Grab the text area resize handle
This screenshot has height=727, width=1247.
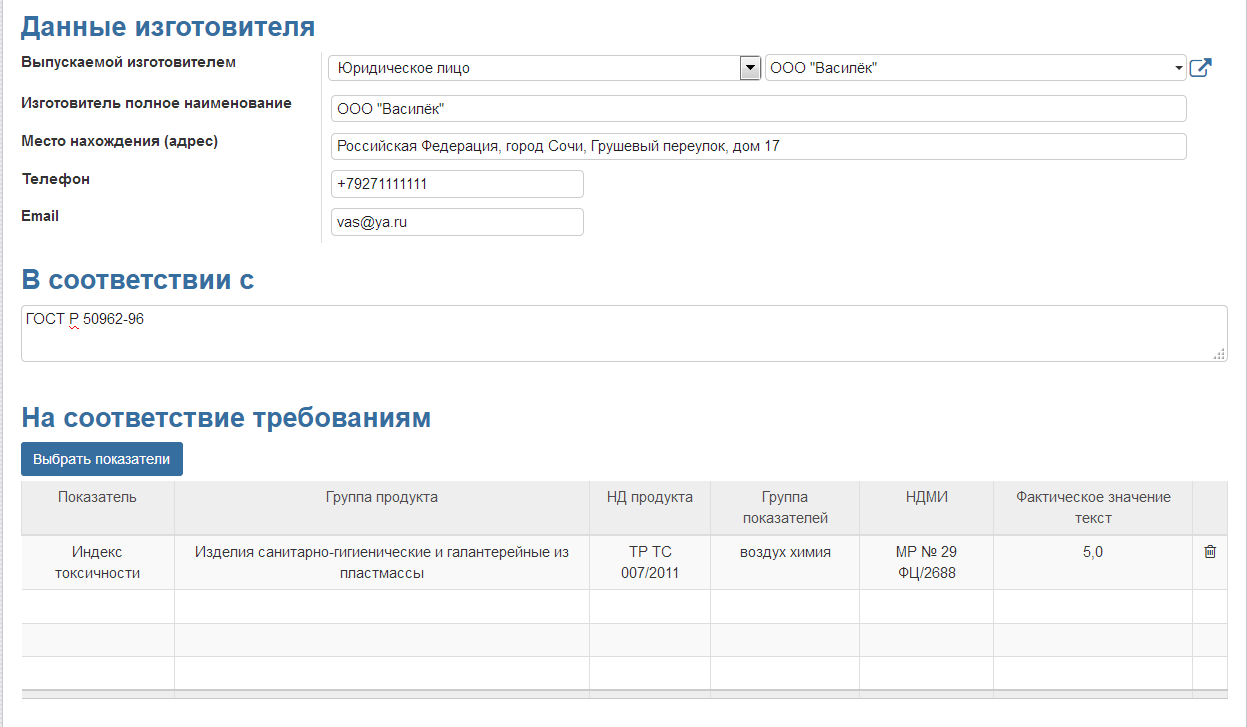[1219, 354]
